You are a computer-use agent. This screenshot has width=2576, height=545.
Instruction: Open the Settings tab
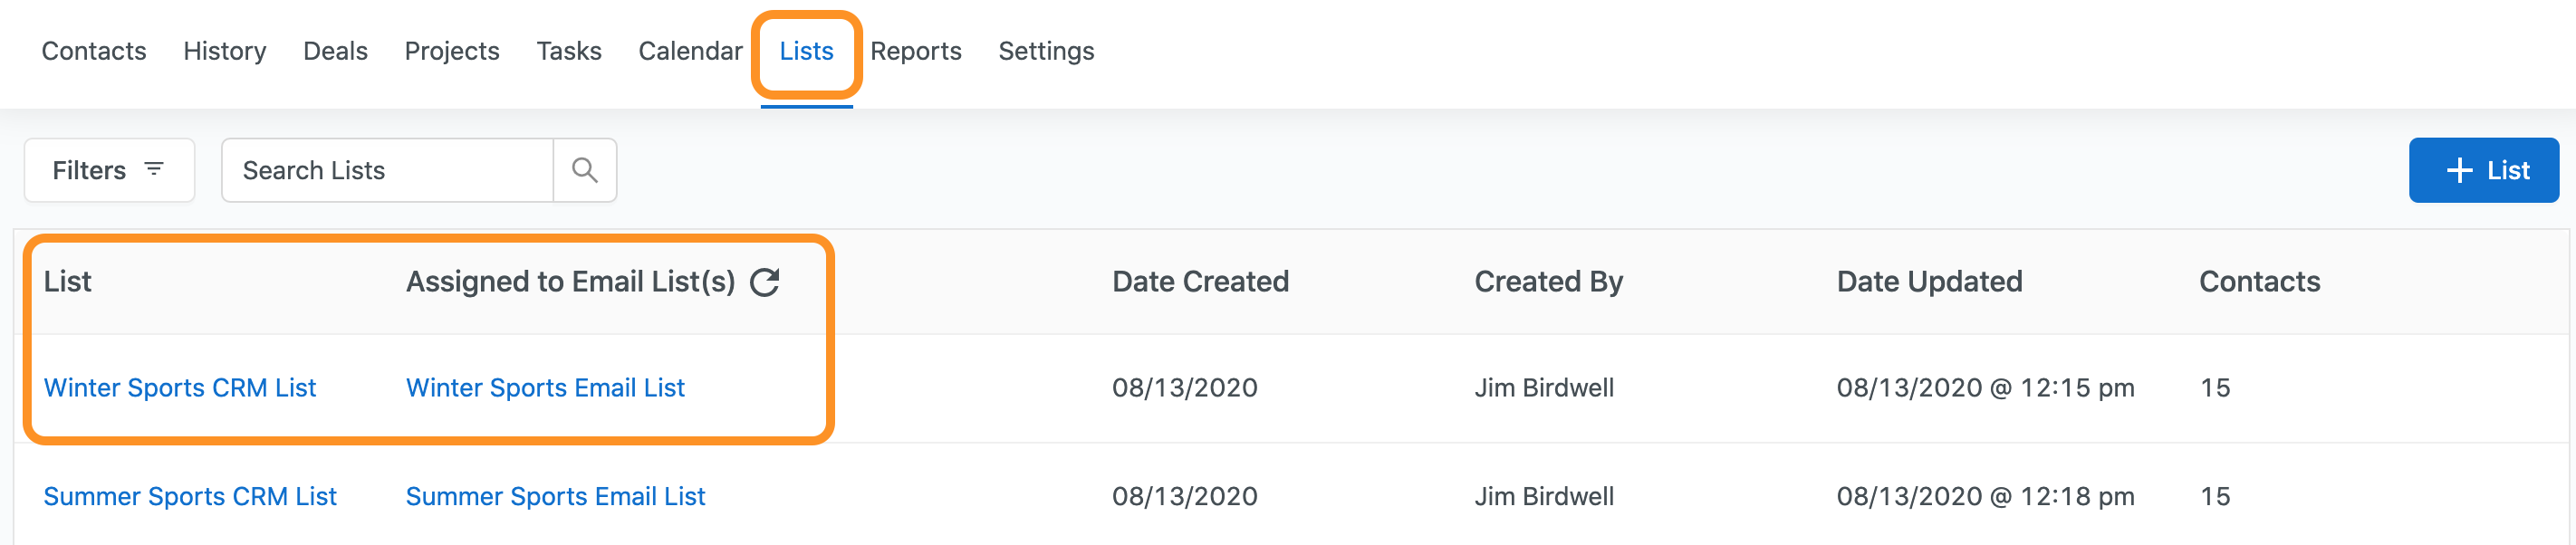pos(1046,51)
